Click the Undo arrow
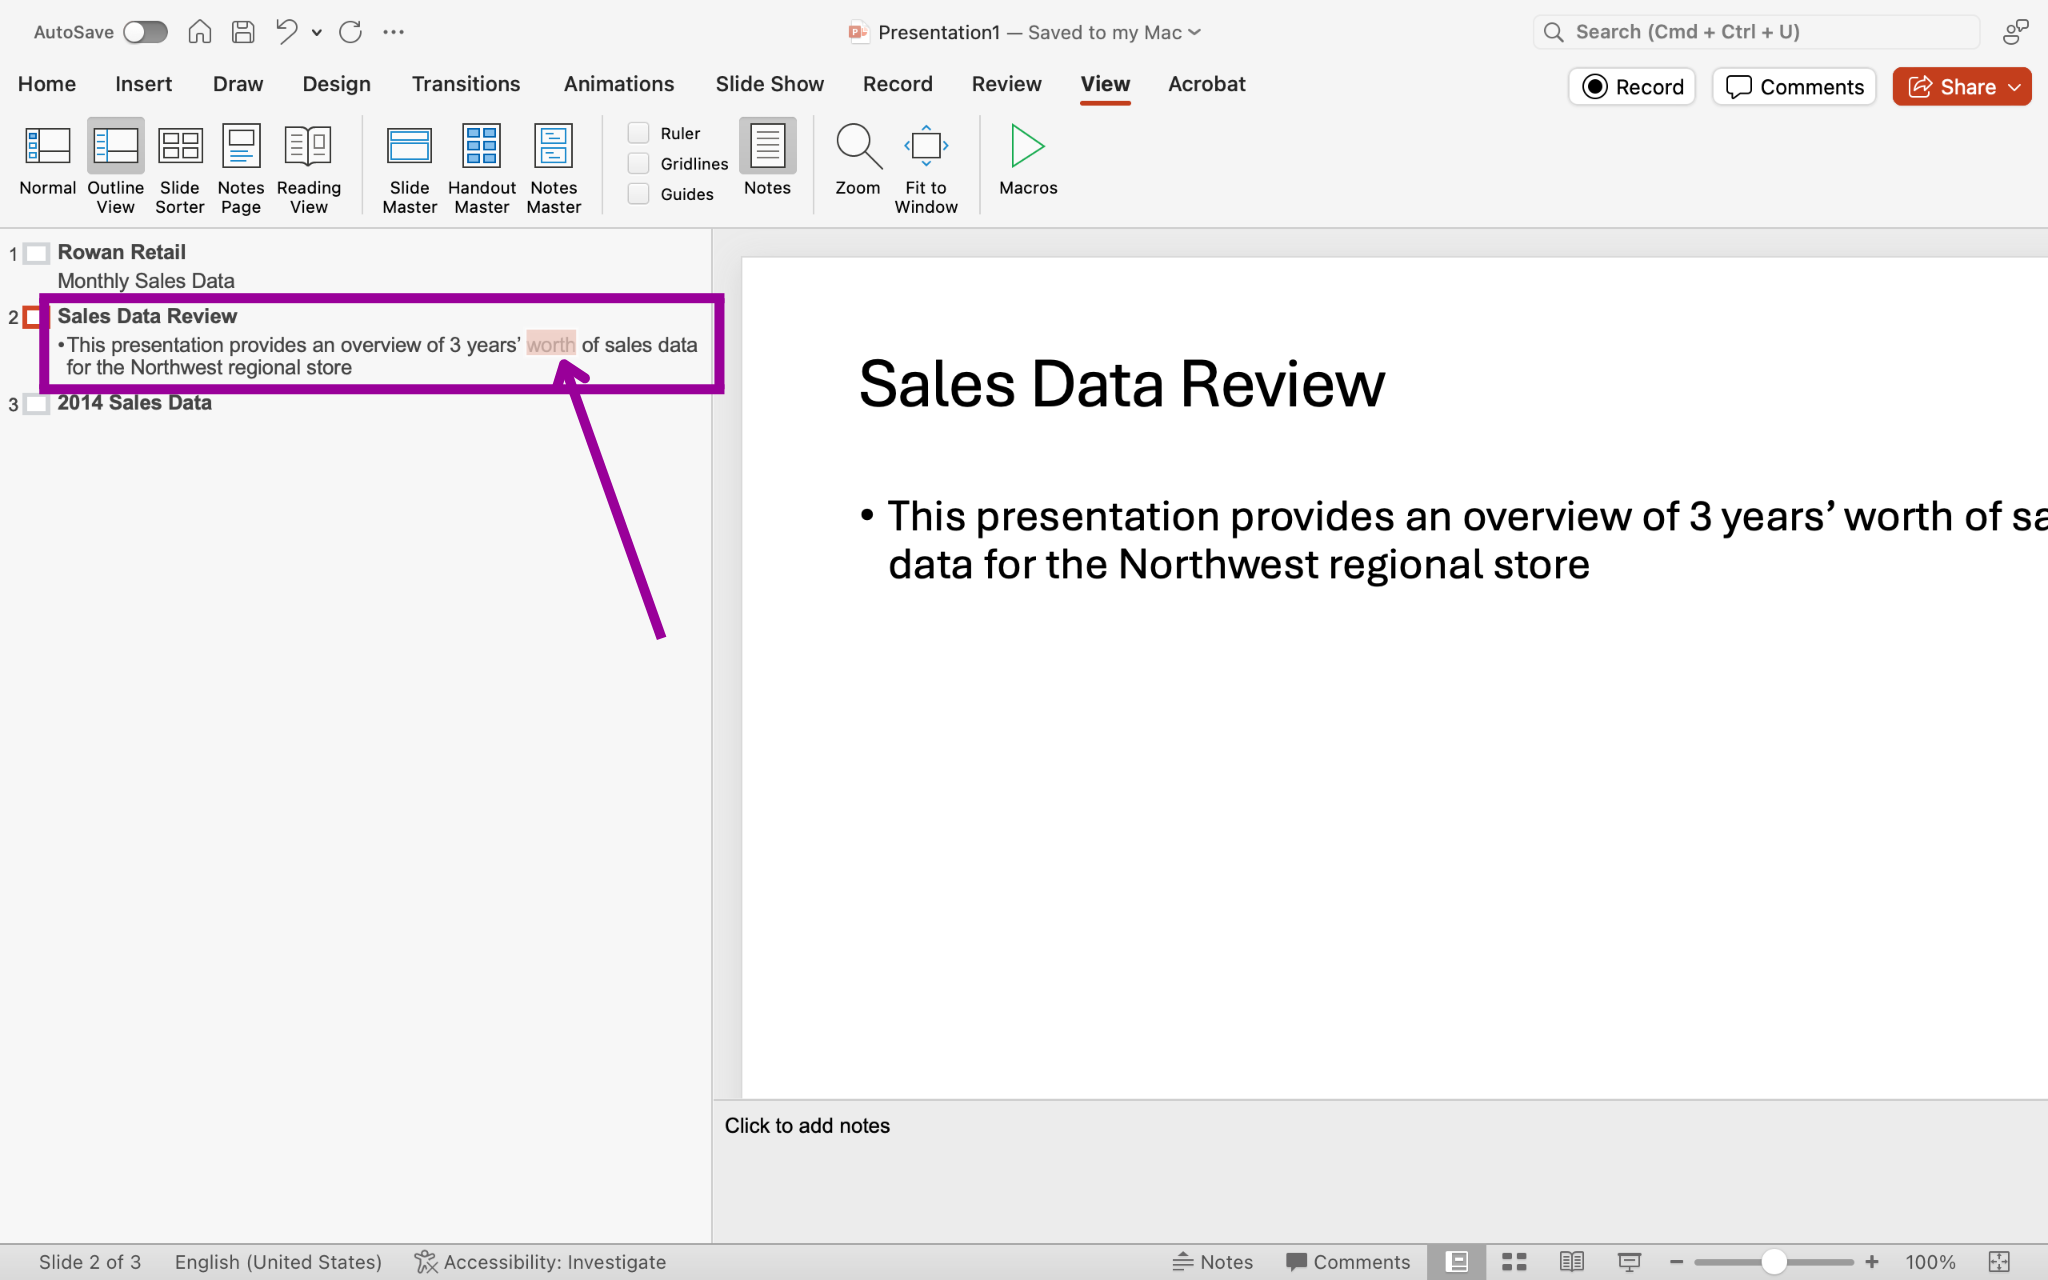 click(287, 32)
